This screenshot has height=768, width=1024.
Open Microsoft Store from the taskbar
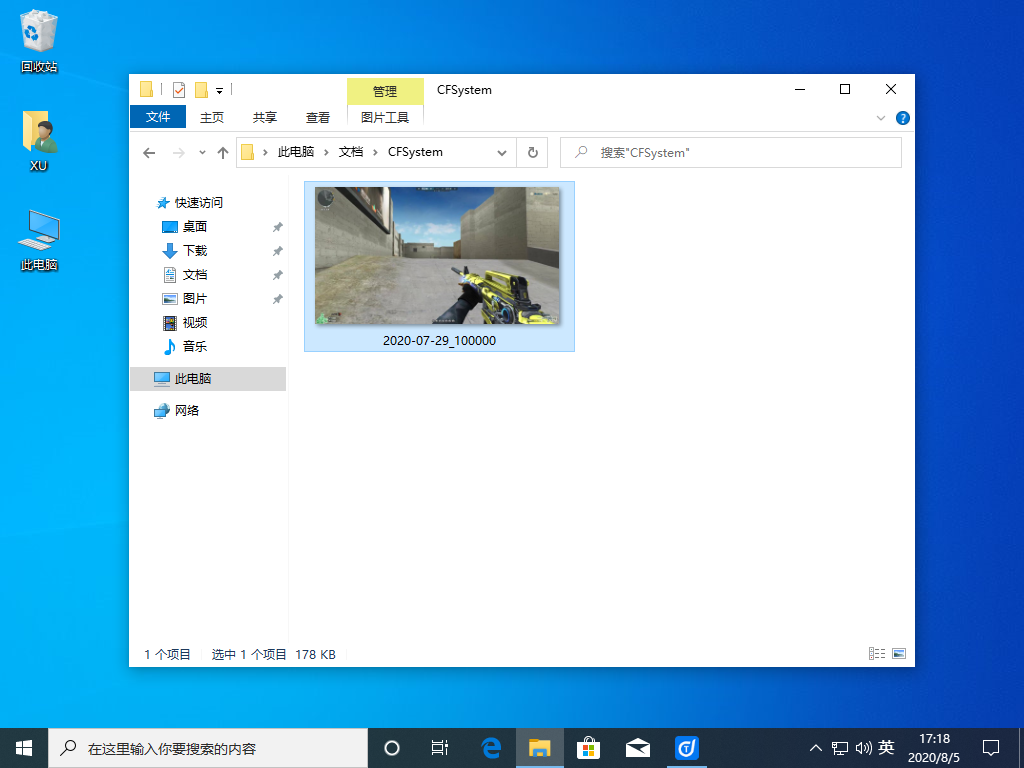click(x=588, y=747)
